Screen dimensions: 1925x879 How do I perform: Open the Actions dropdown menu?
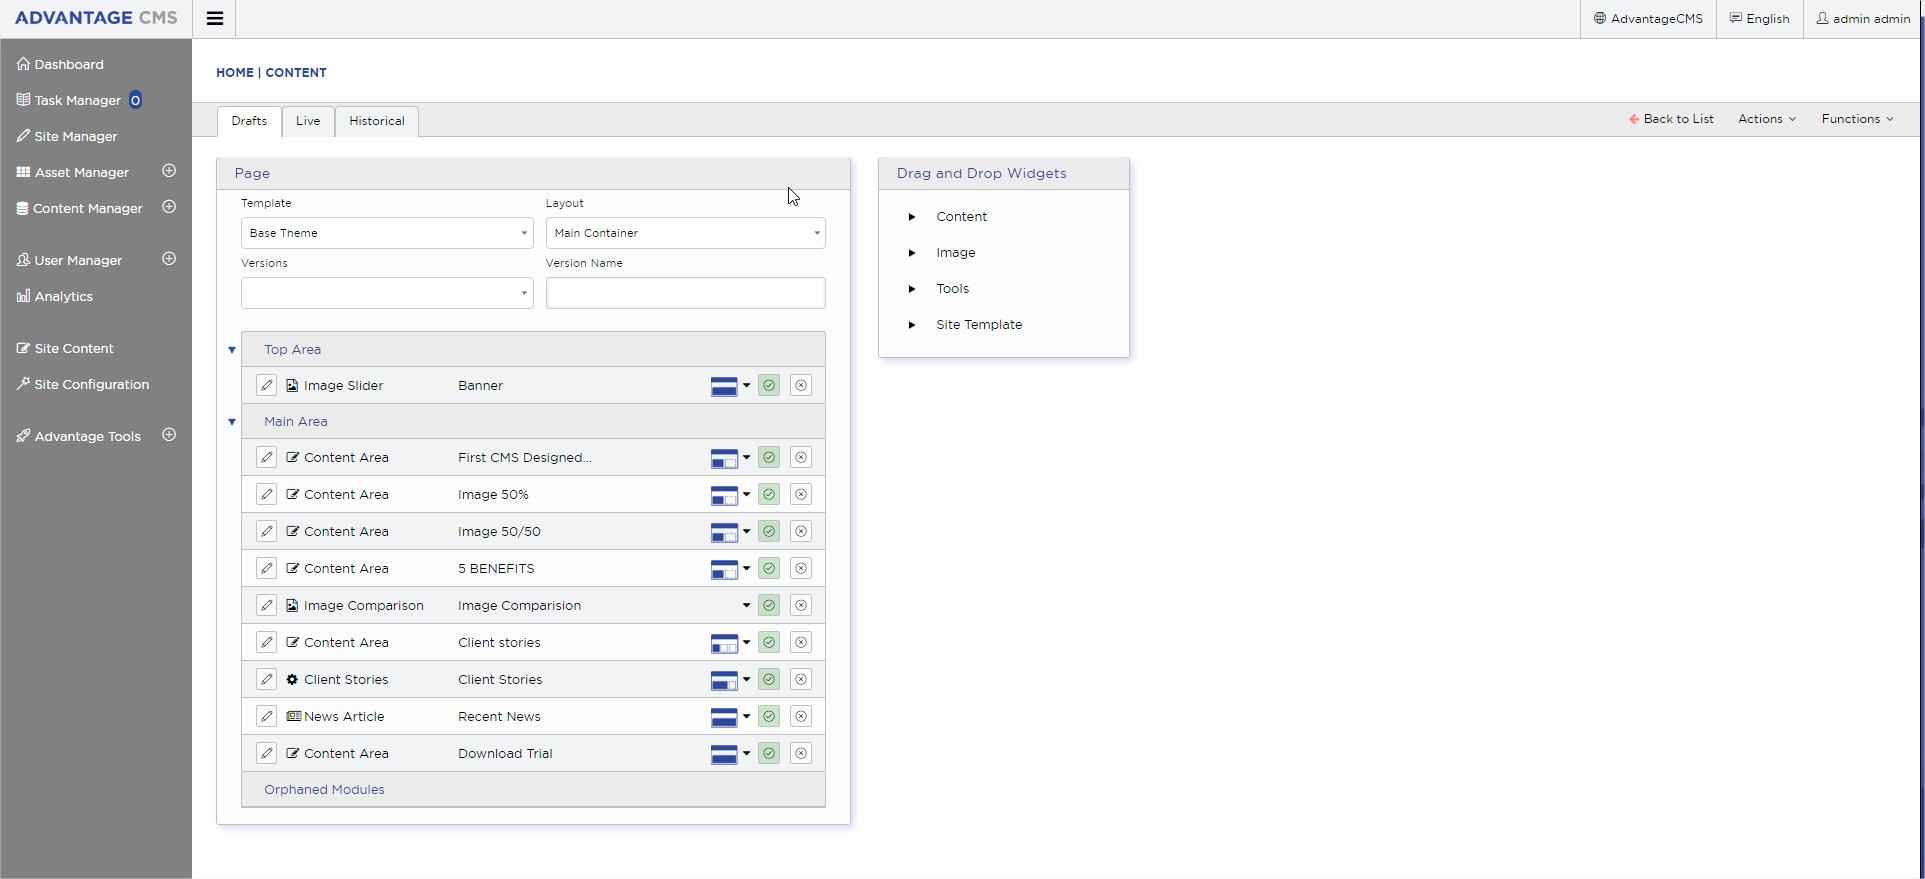coord(1767,119)
